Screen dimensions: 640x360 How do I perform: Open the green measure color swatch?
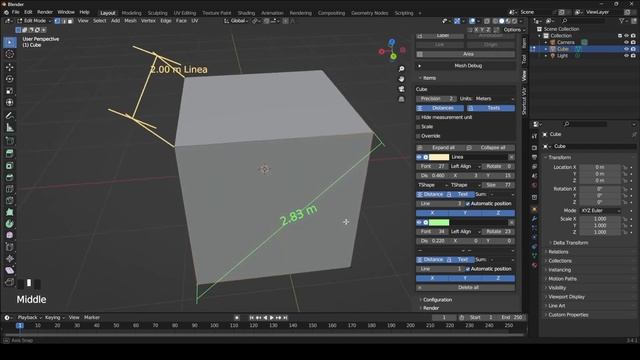[439, 222]
